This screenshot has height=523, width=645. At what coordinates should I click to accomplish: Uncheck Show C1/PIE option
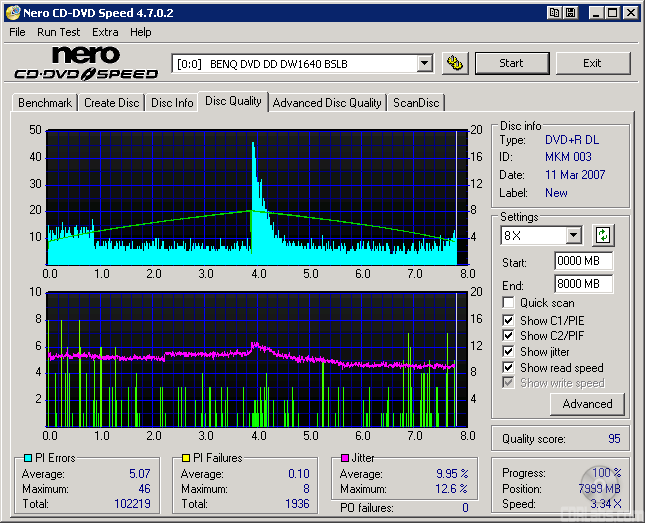(509, 320)
